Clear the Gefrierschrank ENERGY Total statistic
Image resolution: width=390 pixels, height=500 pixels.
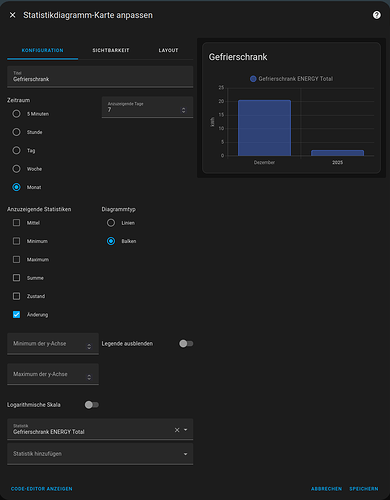[x=177, y=430]
